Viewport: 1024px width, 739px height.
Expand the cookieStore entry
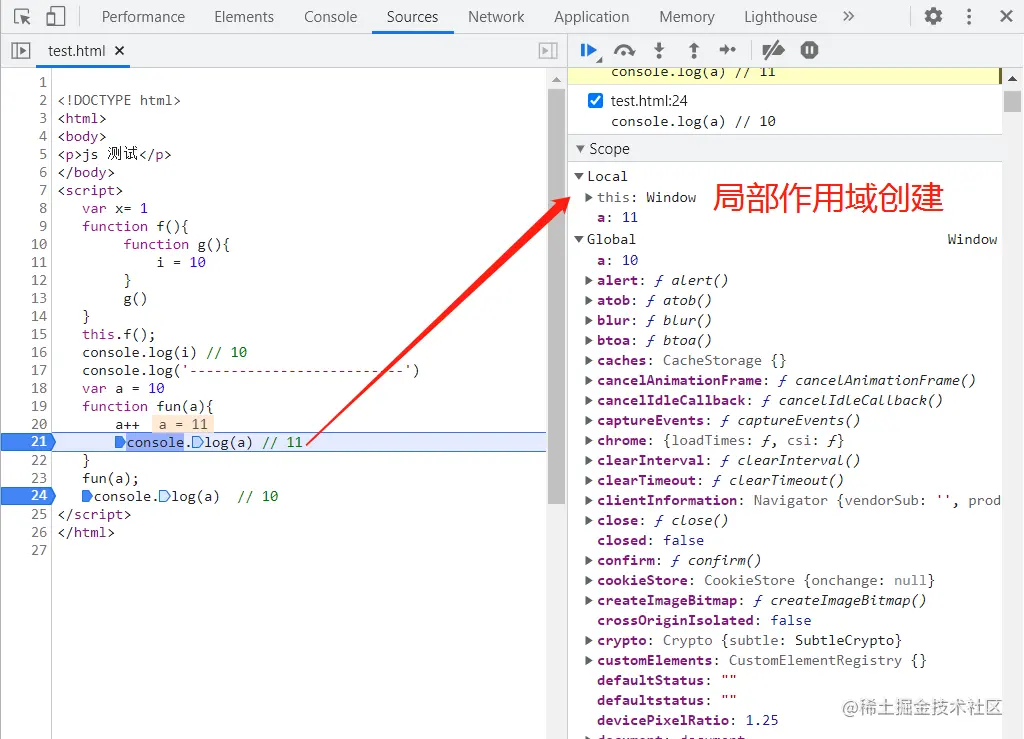click(588, 580)
